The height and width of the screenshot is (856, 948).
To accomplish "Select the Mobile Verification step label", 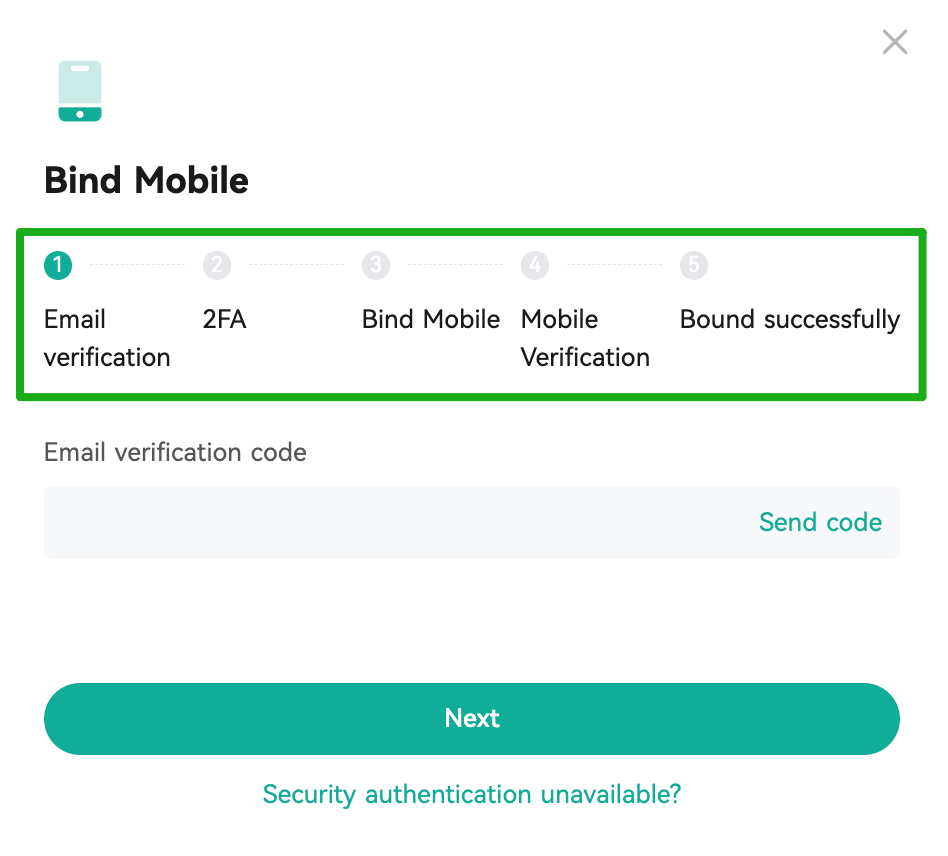I will [x=585, y=338].
